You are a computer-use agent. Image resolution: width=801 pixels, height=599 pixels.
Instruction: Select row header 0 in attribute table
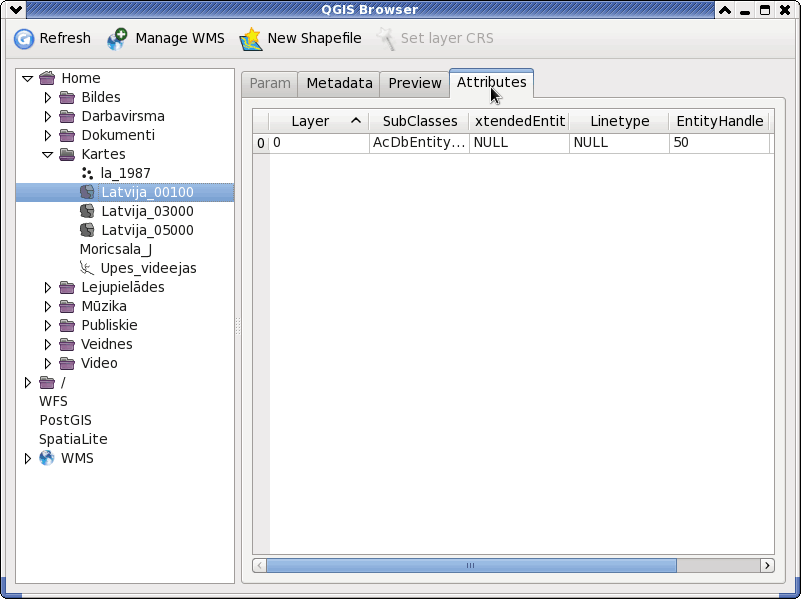[x=261, y=143]
